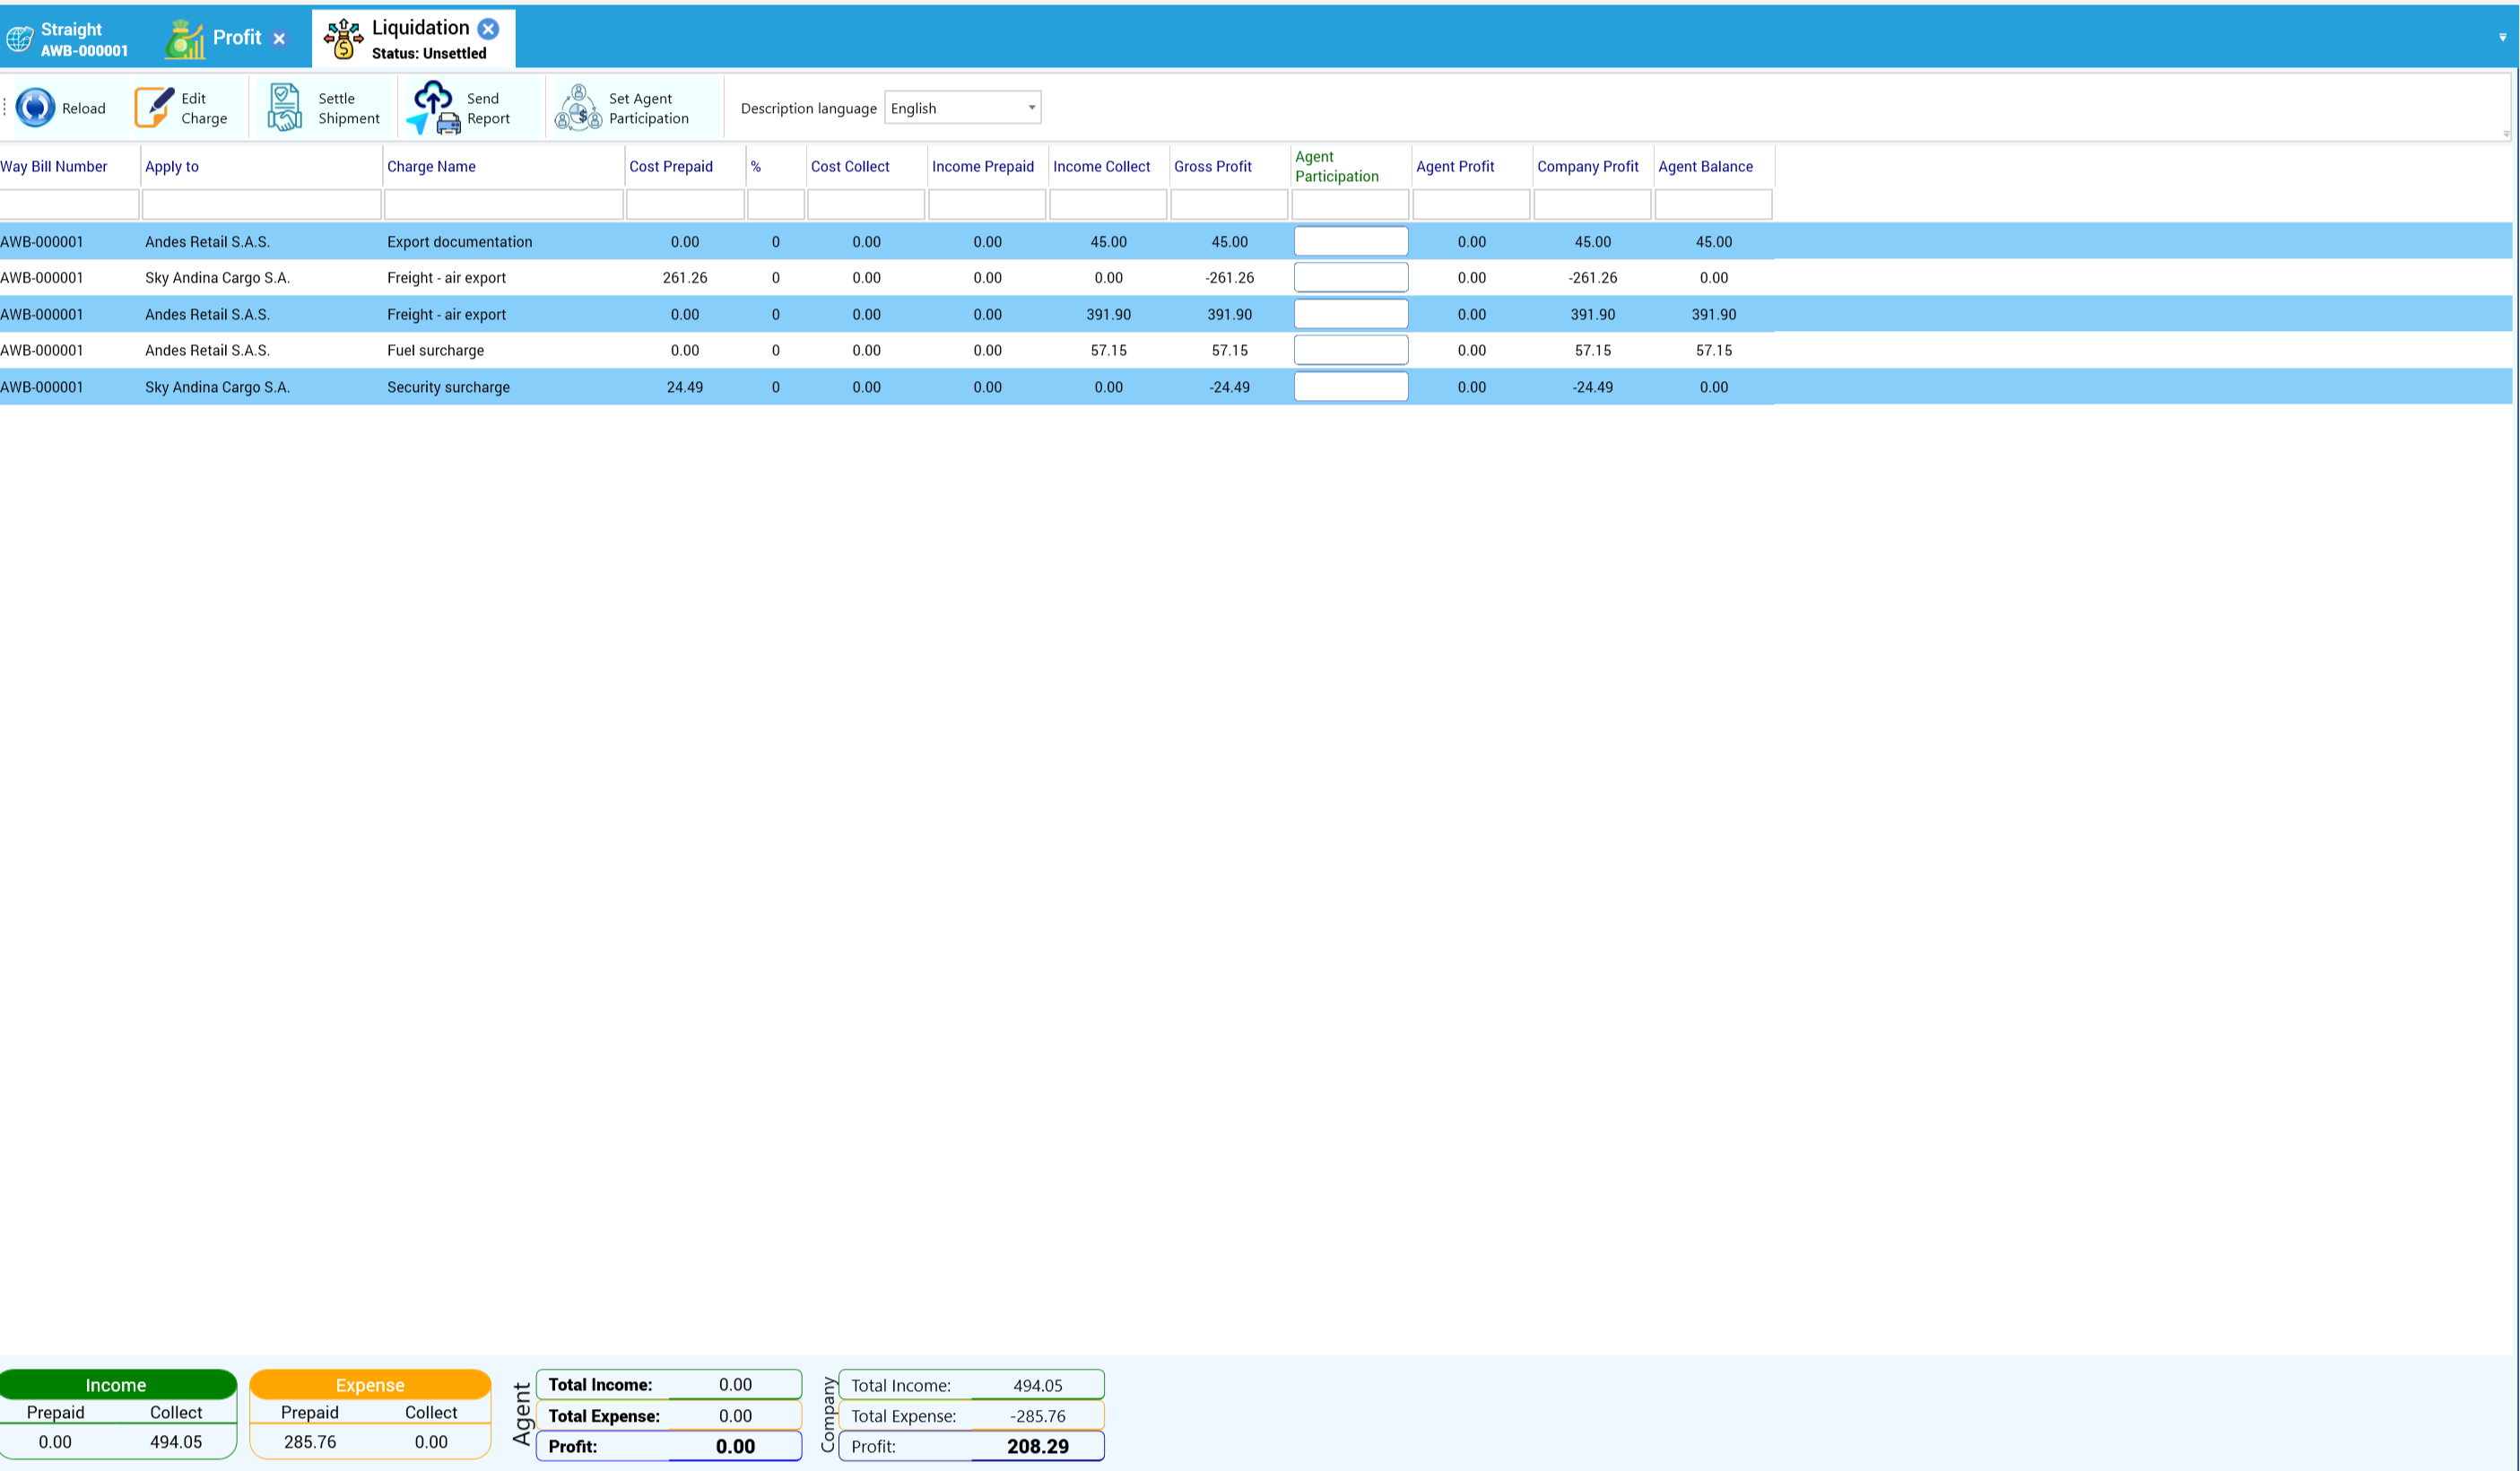This screenshot has width=2520, height=1471.
Task: Sort by Company Profit column header
Action: click(x=1588, y=166)
